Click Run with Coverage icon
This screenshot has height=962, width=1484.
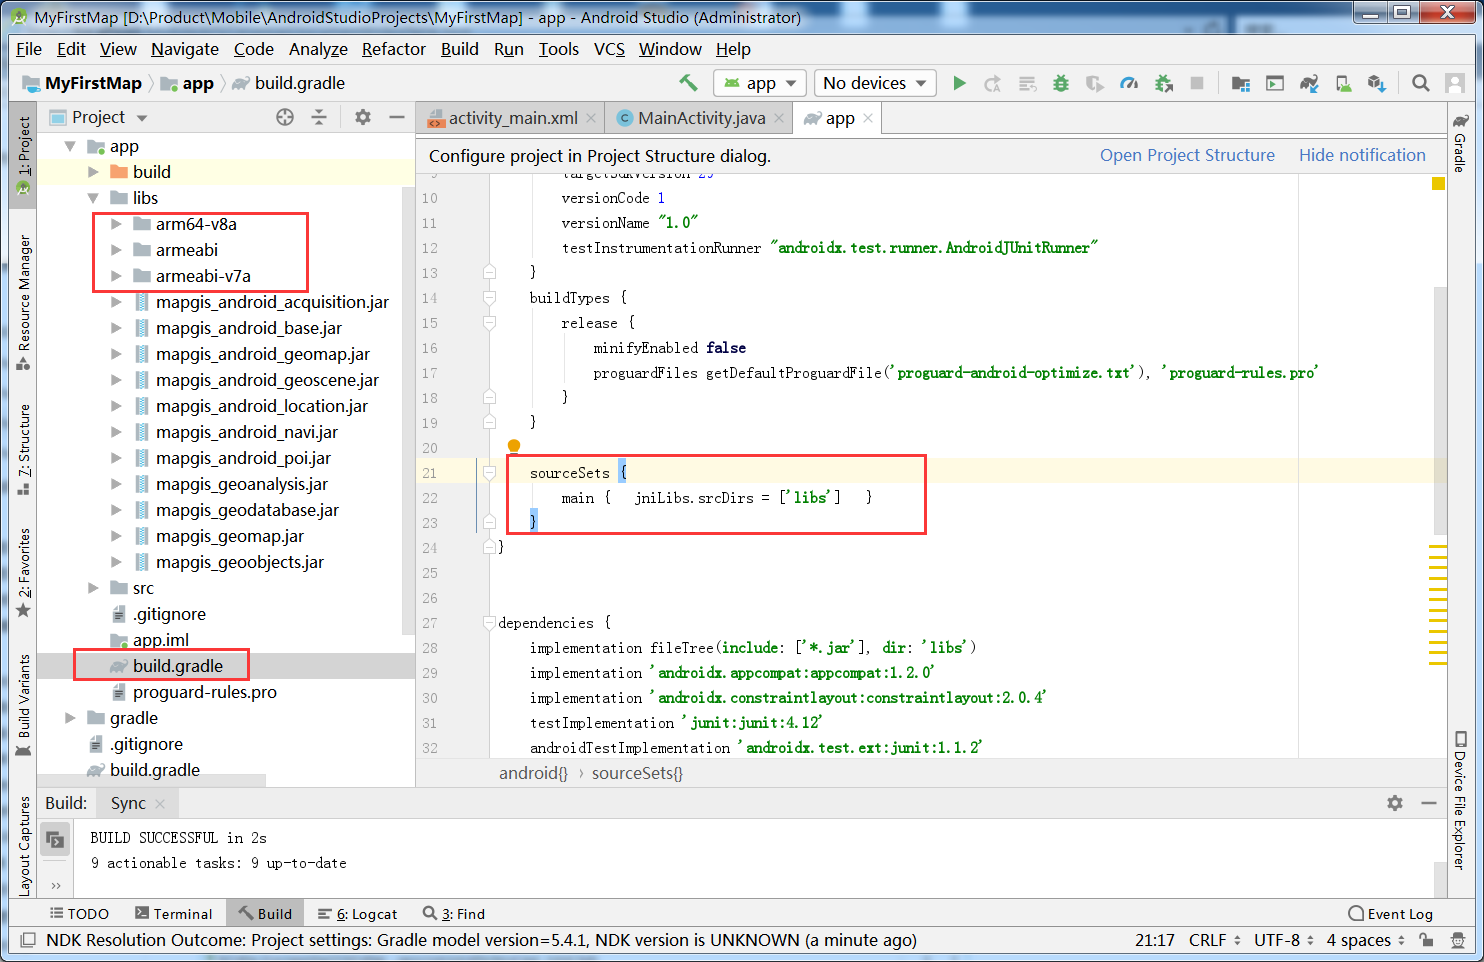(x=1095, y=83)
